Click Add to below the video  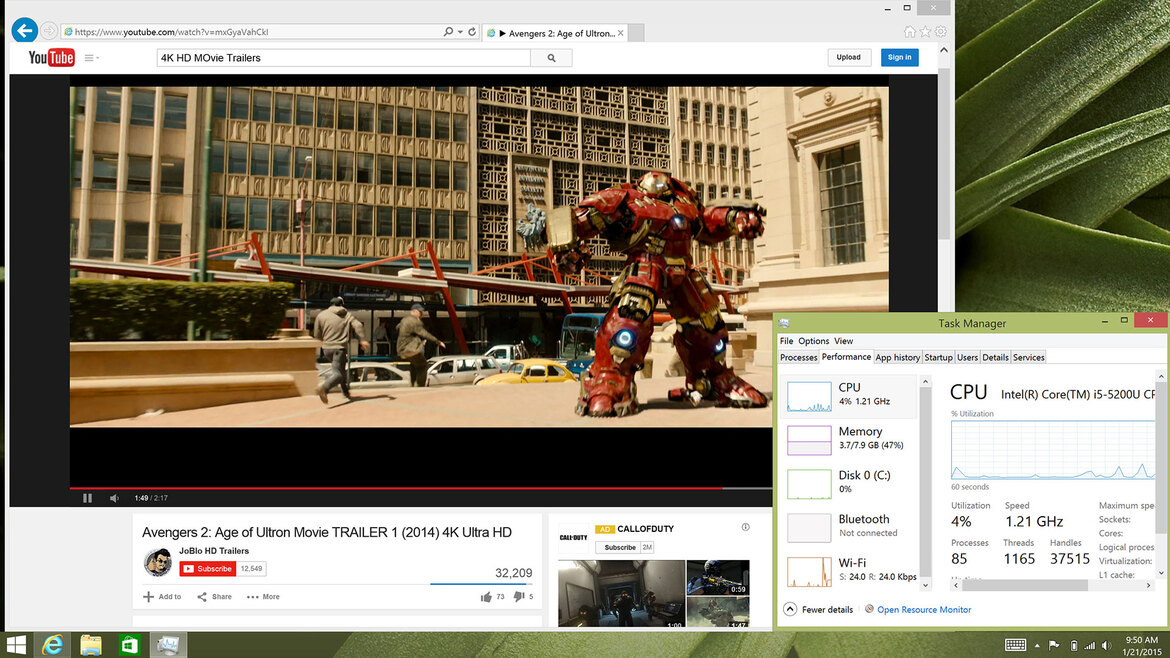[162, 597]
